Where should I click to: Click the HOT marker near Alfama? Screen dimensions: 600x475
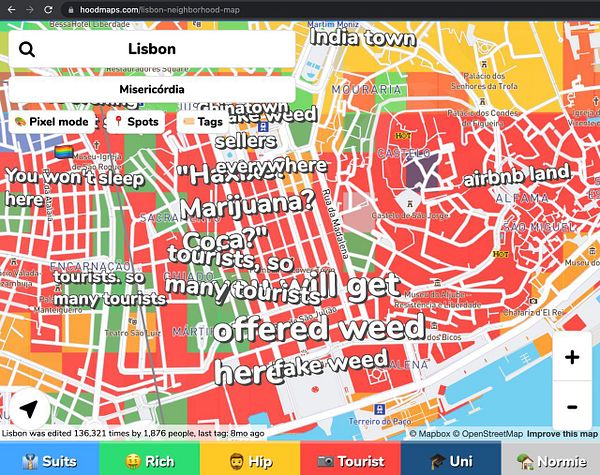tap(501, 254)
